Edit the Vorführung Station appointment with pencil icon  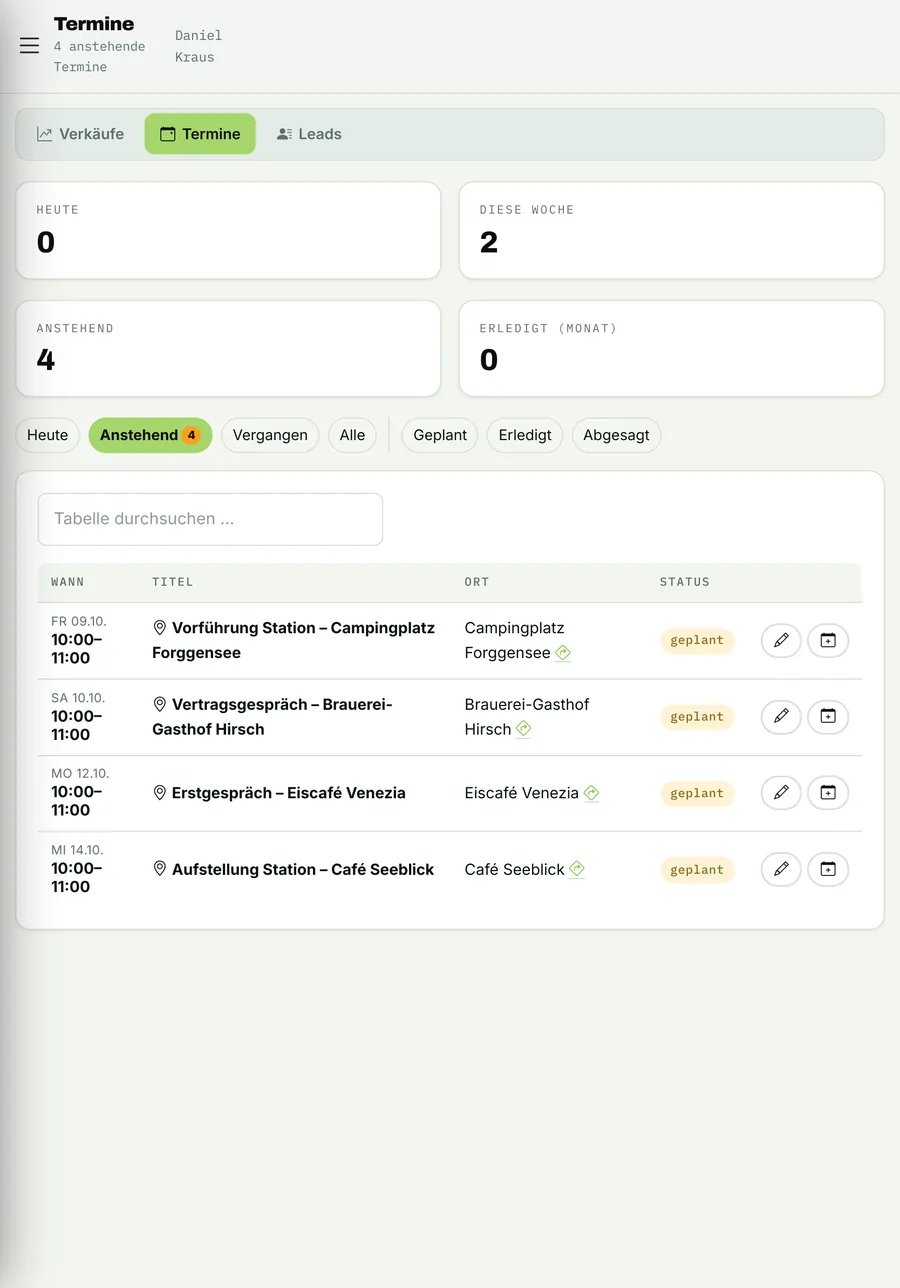pyautogui.click(x=781, y=641)
